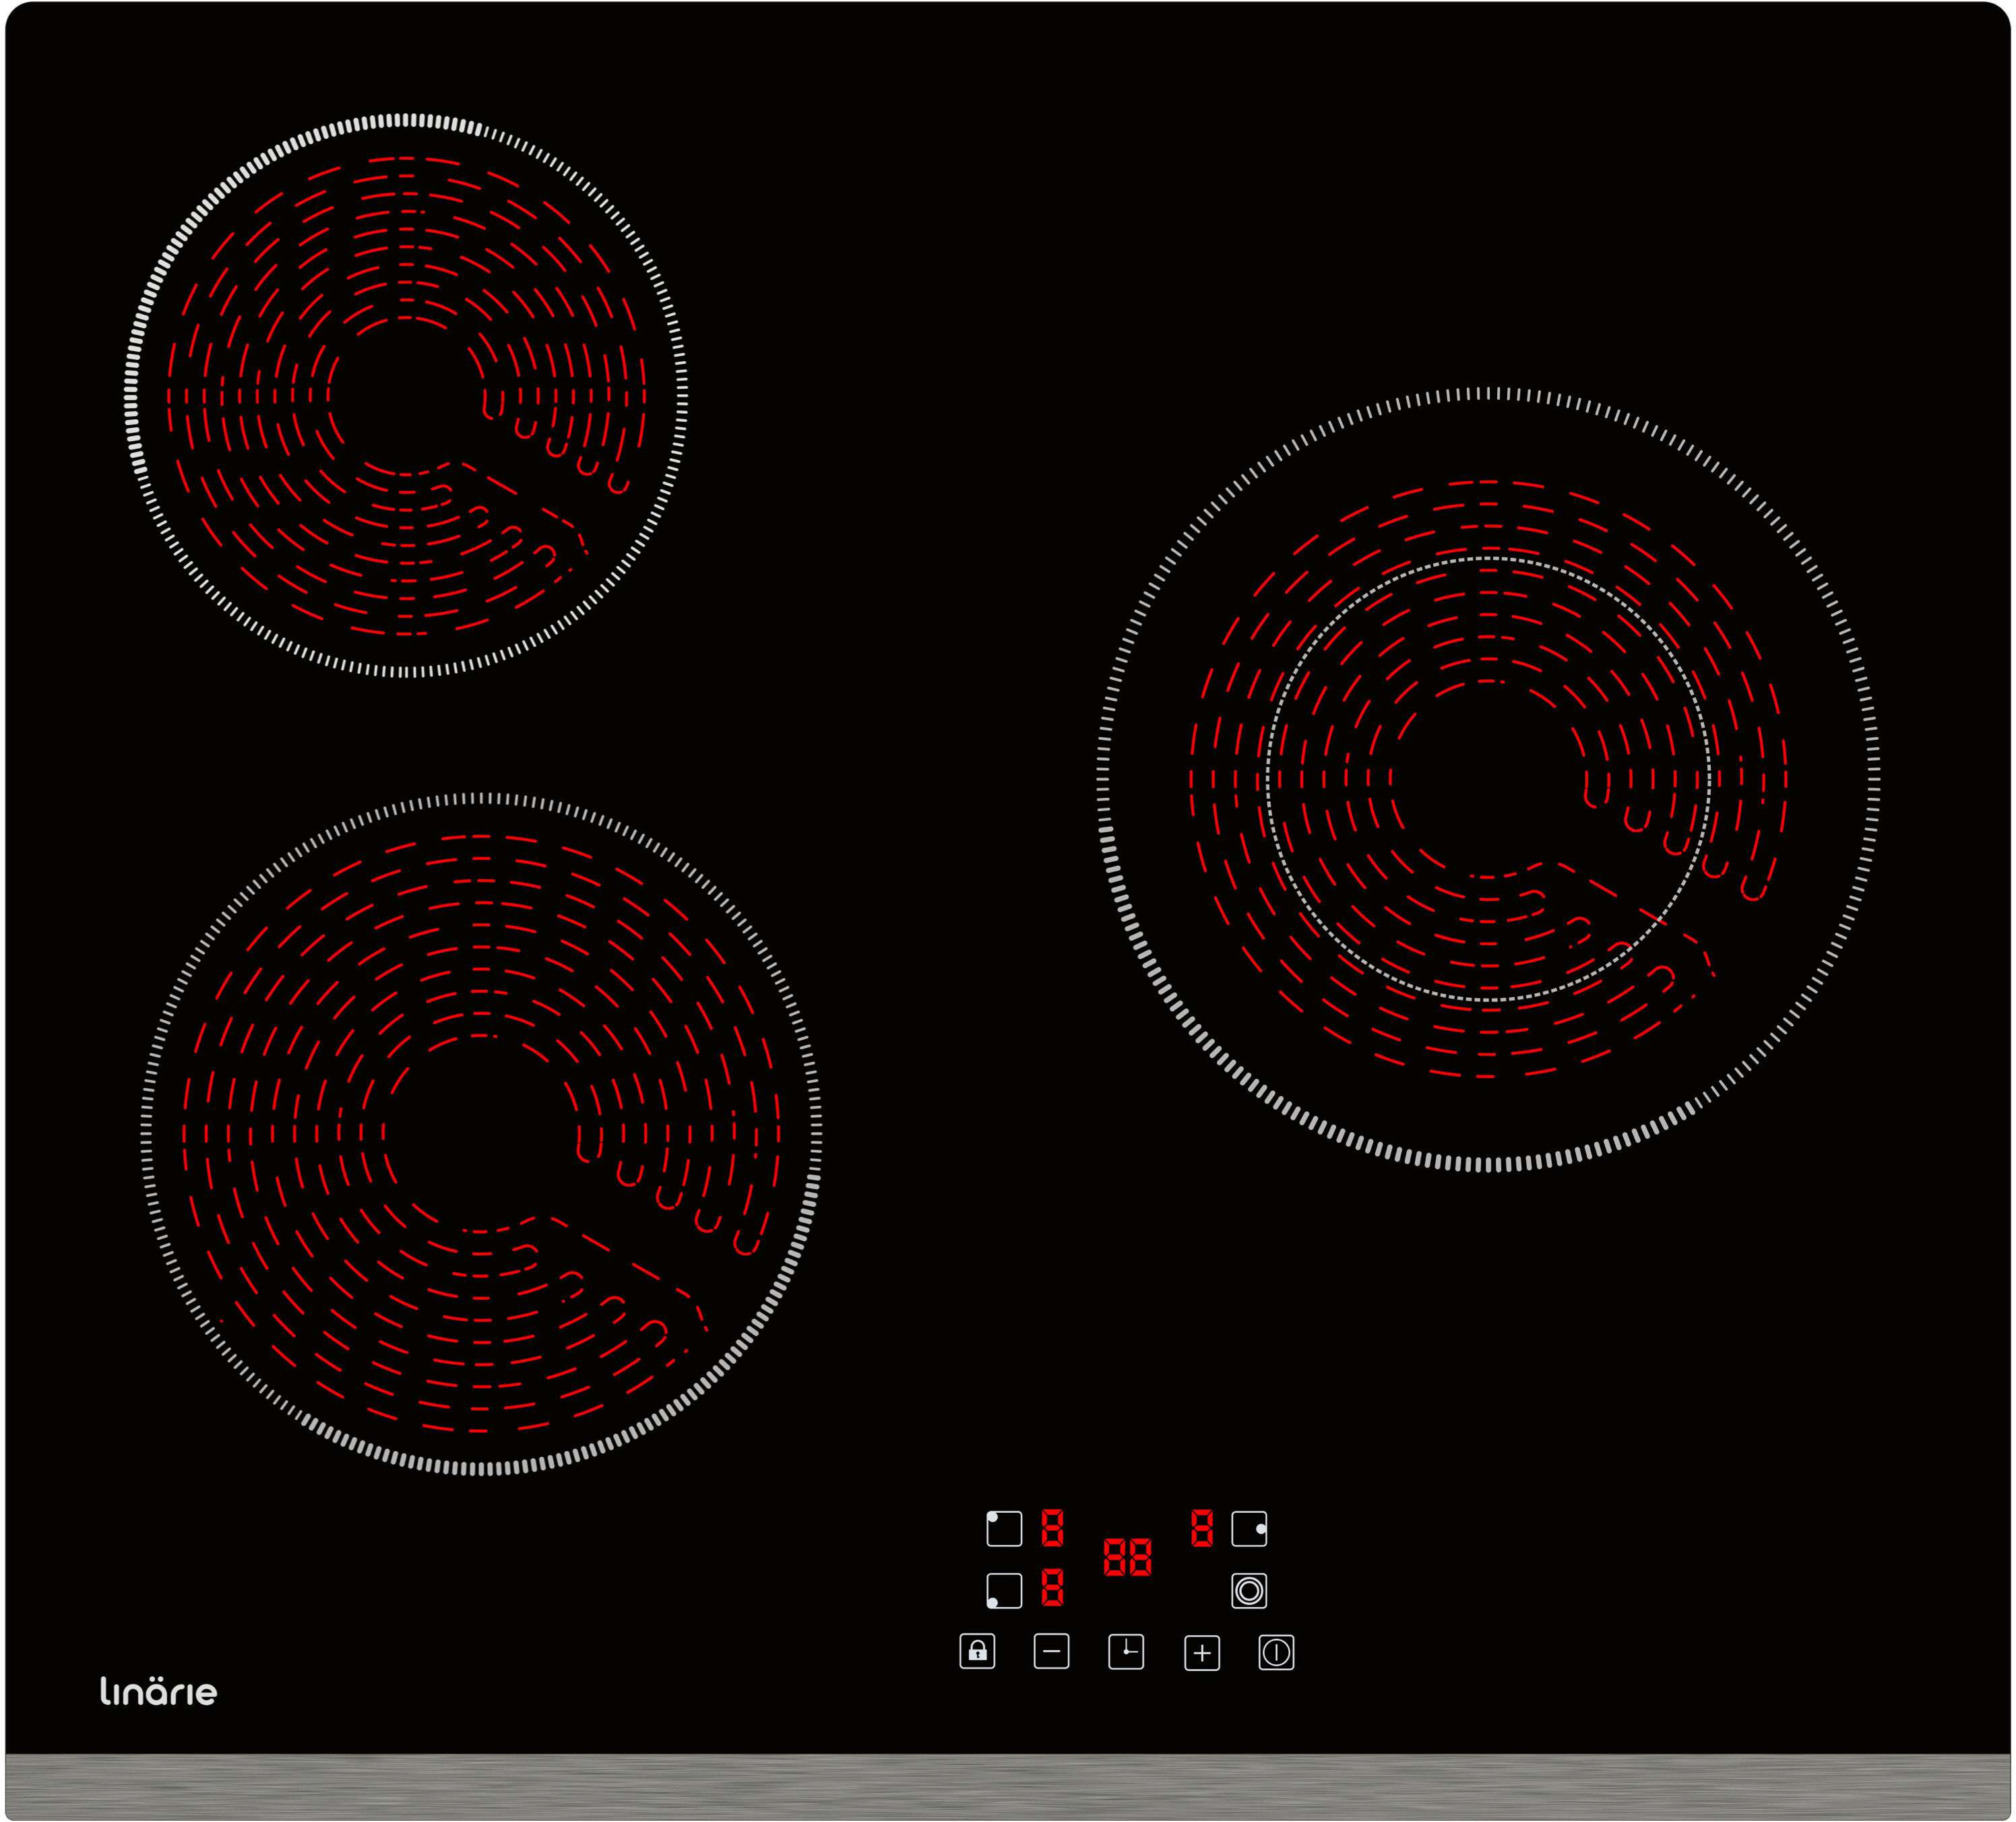
Task: Tap the minus key to lower heat
Action: click(1051, 1652)
